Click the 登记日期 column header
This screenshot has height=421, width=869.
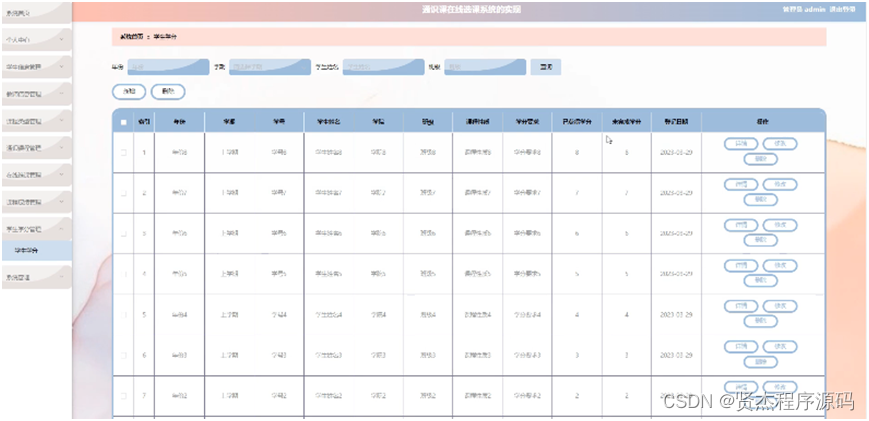pyautogui.click(x=676, y=122)
